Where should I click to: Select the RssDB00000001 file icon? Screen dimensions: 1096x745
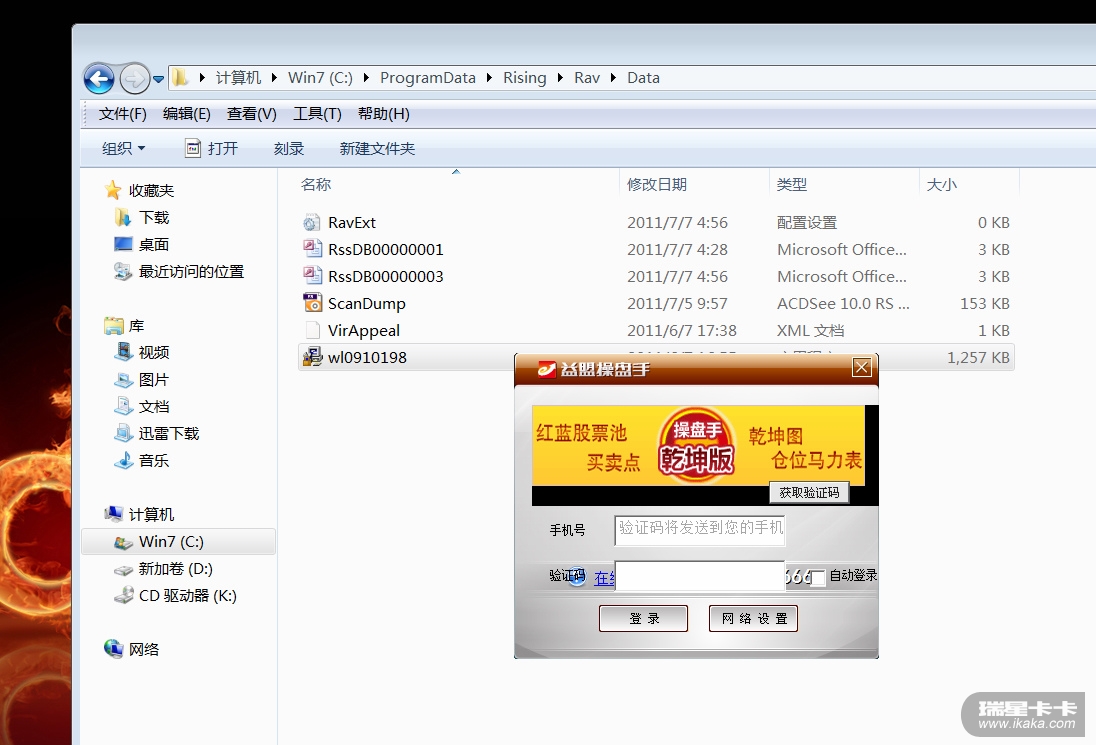pos(312,249)
